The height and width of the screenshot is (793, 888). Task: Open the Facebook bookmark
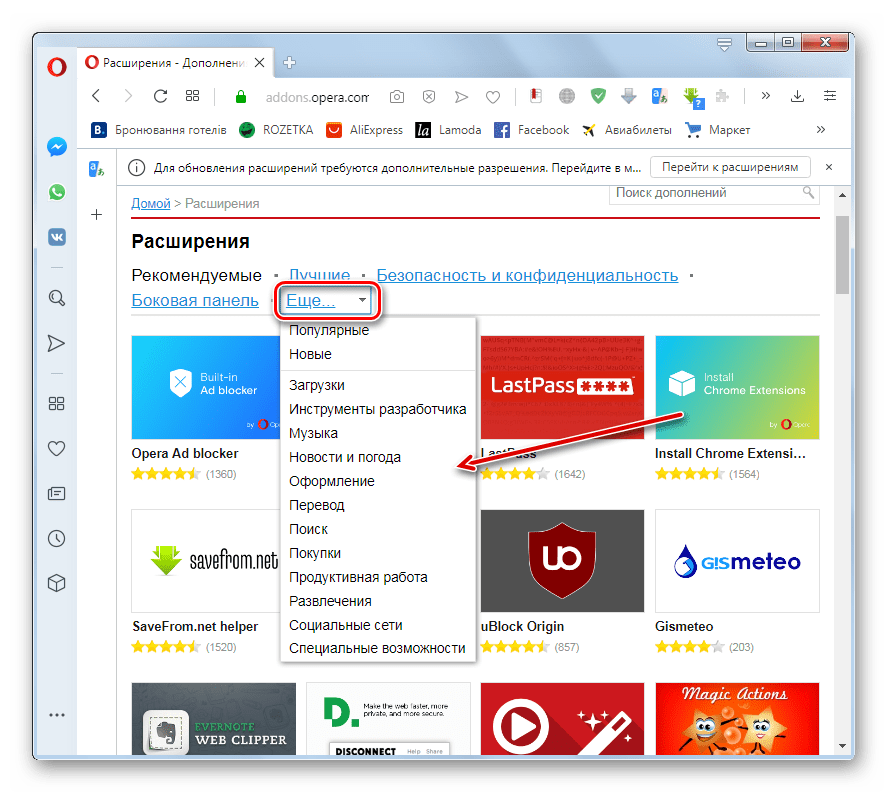point(531,130)
